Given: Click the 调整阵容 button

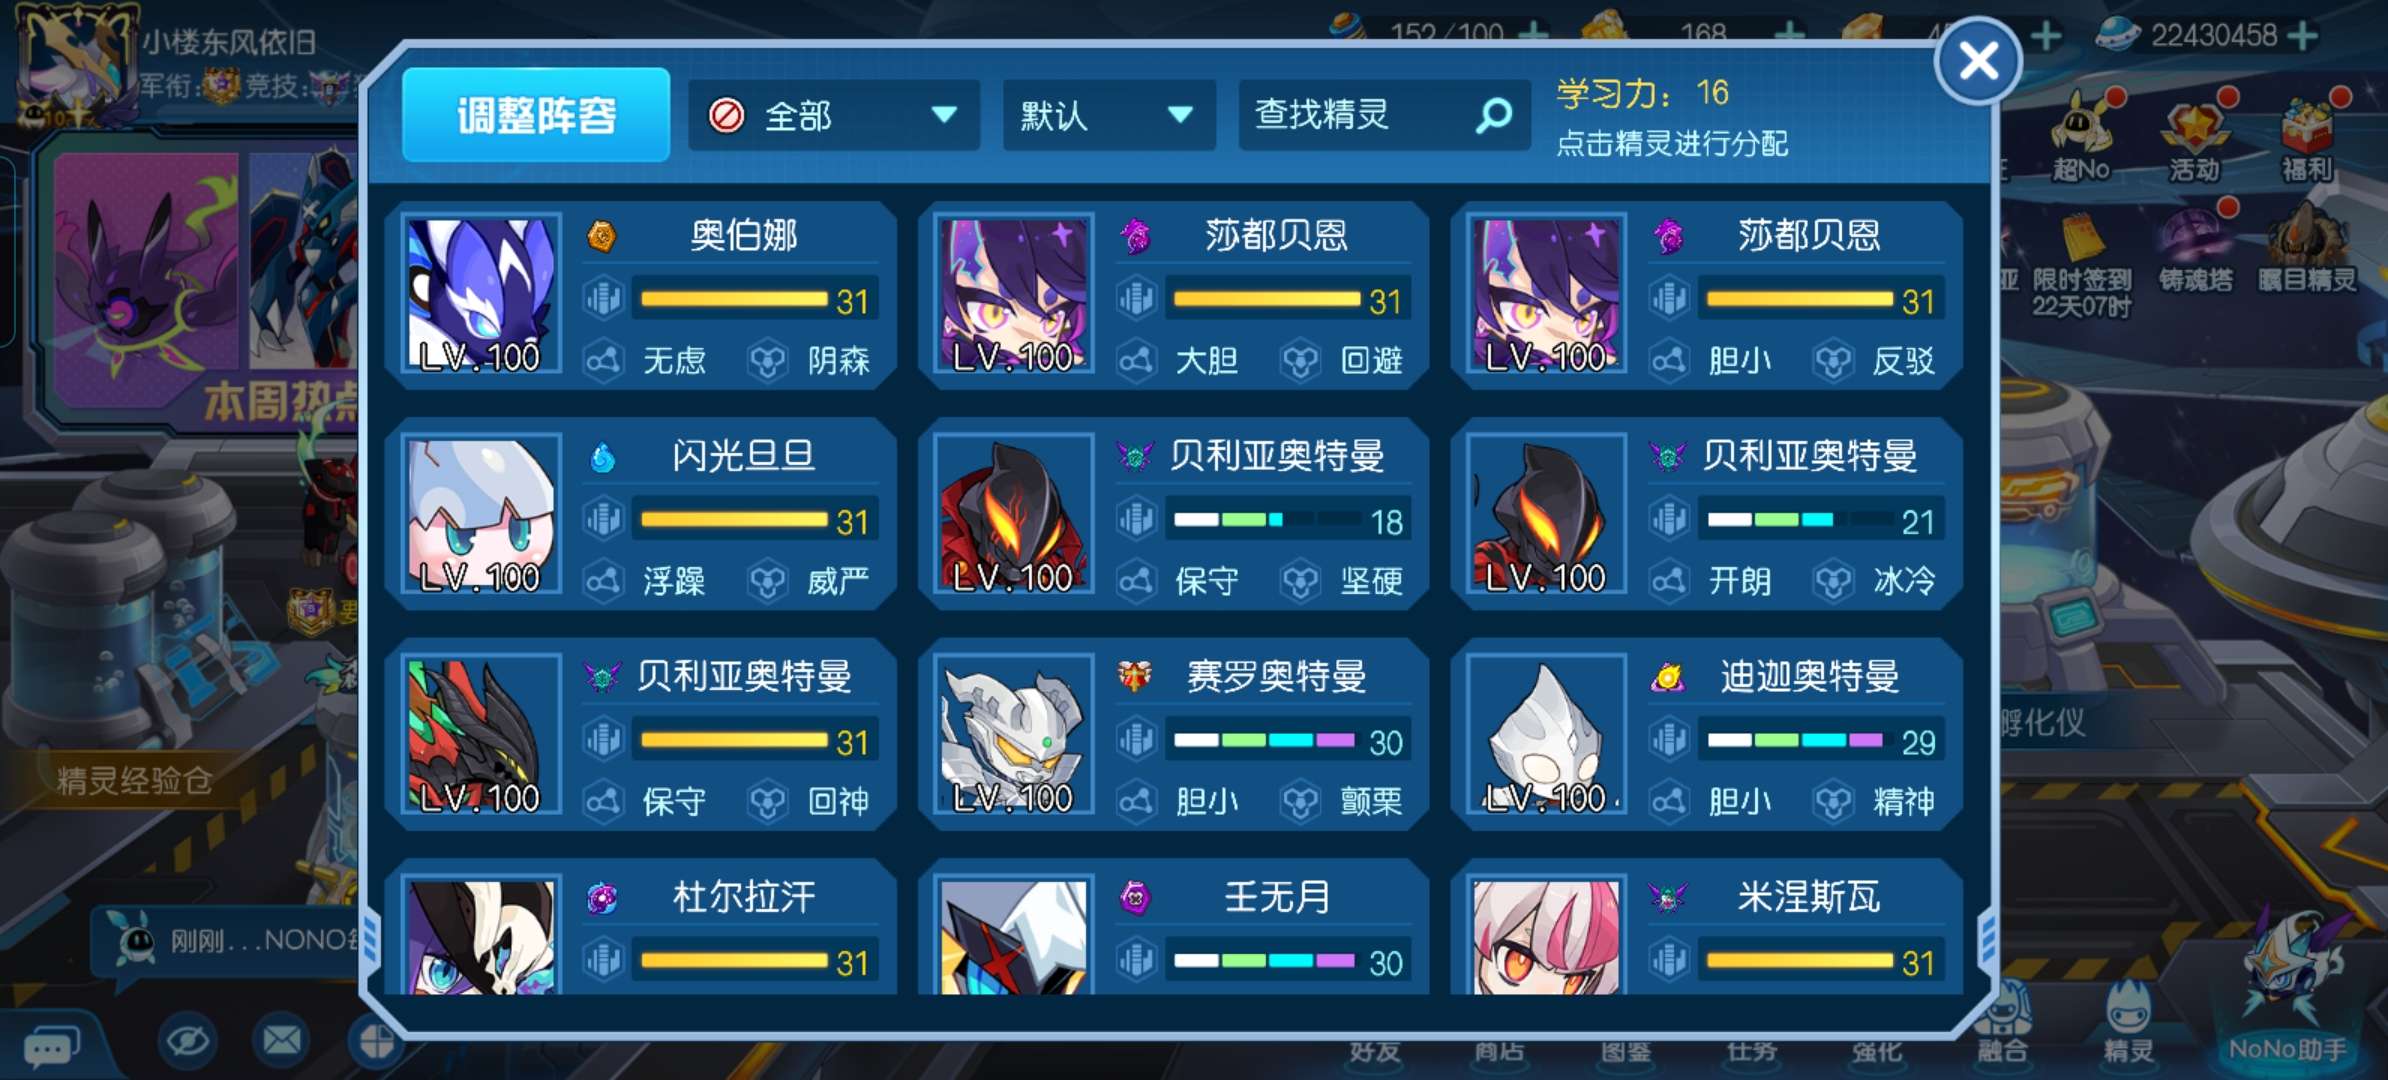Looking at the screenshot, I should click(536, 115).
